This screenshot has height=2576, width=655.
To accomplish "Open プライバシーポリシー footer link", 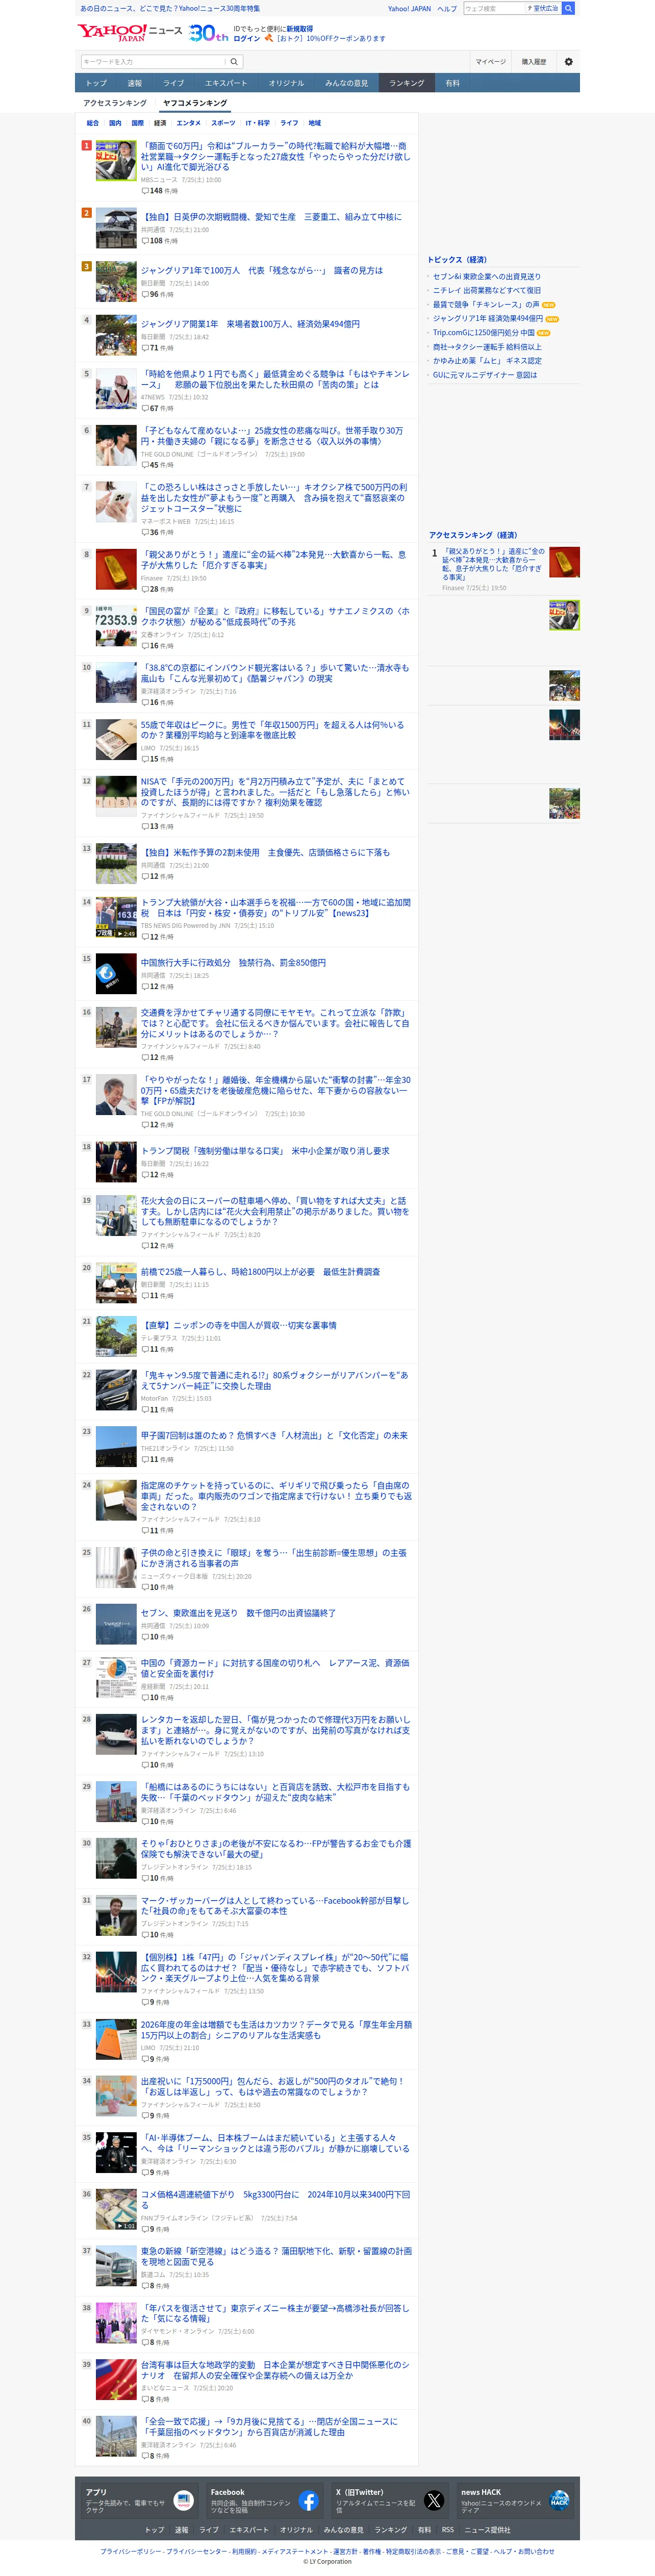I will point(132,2552).
